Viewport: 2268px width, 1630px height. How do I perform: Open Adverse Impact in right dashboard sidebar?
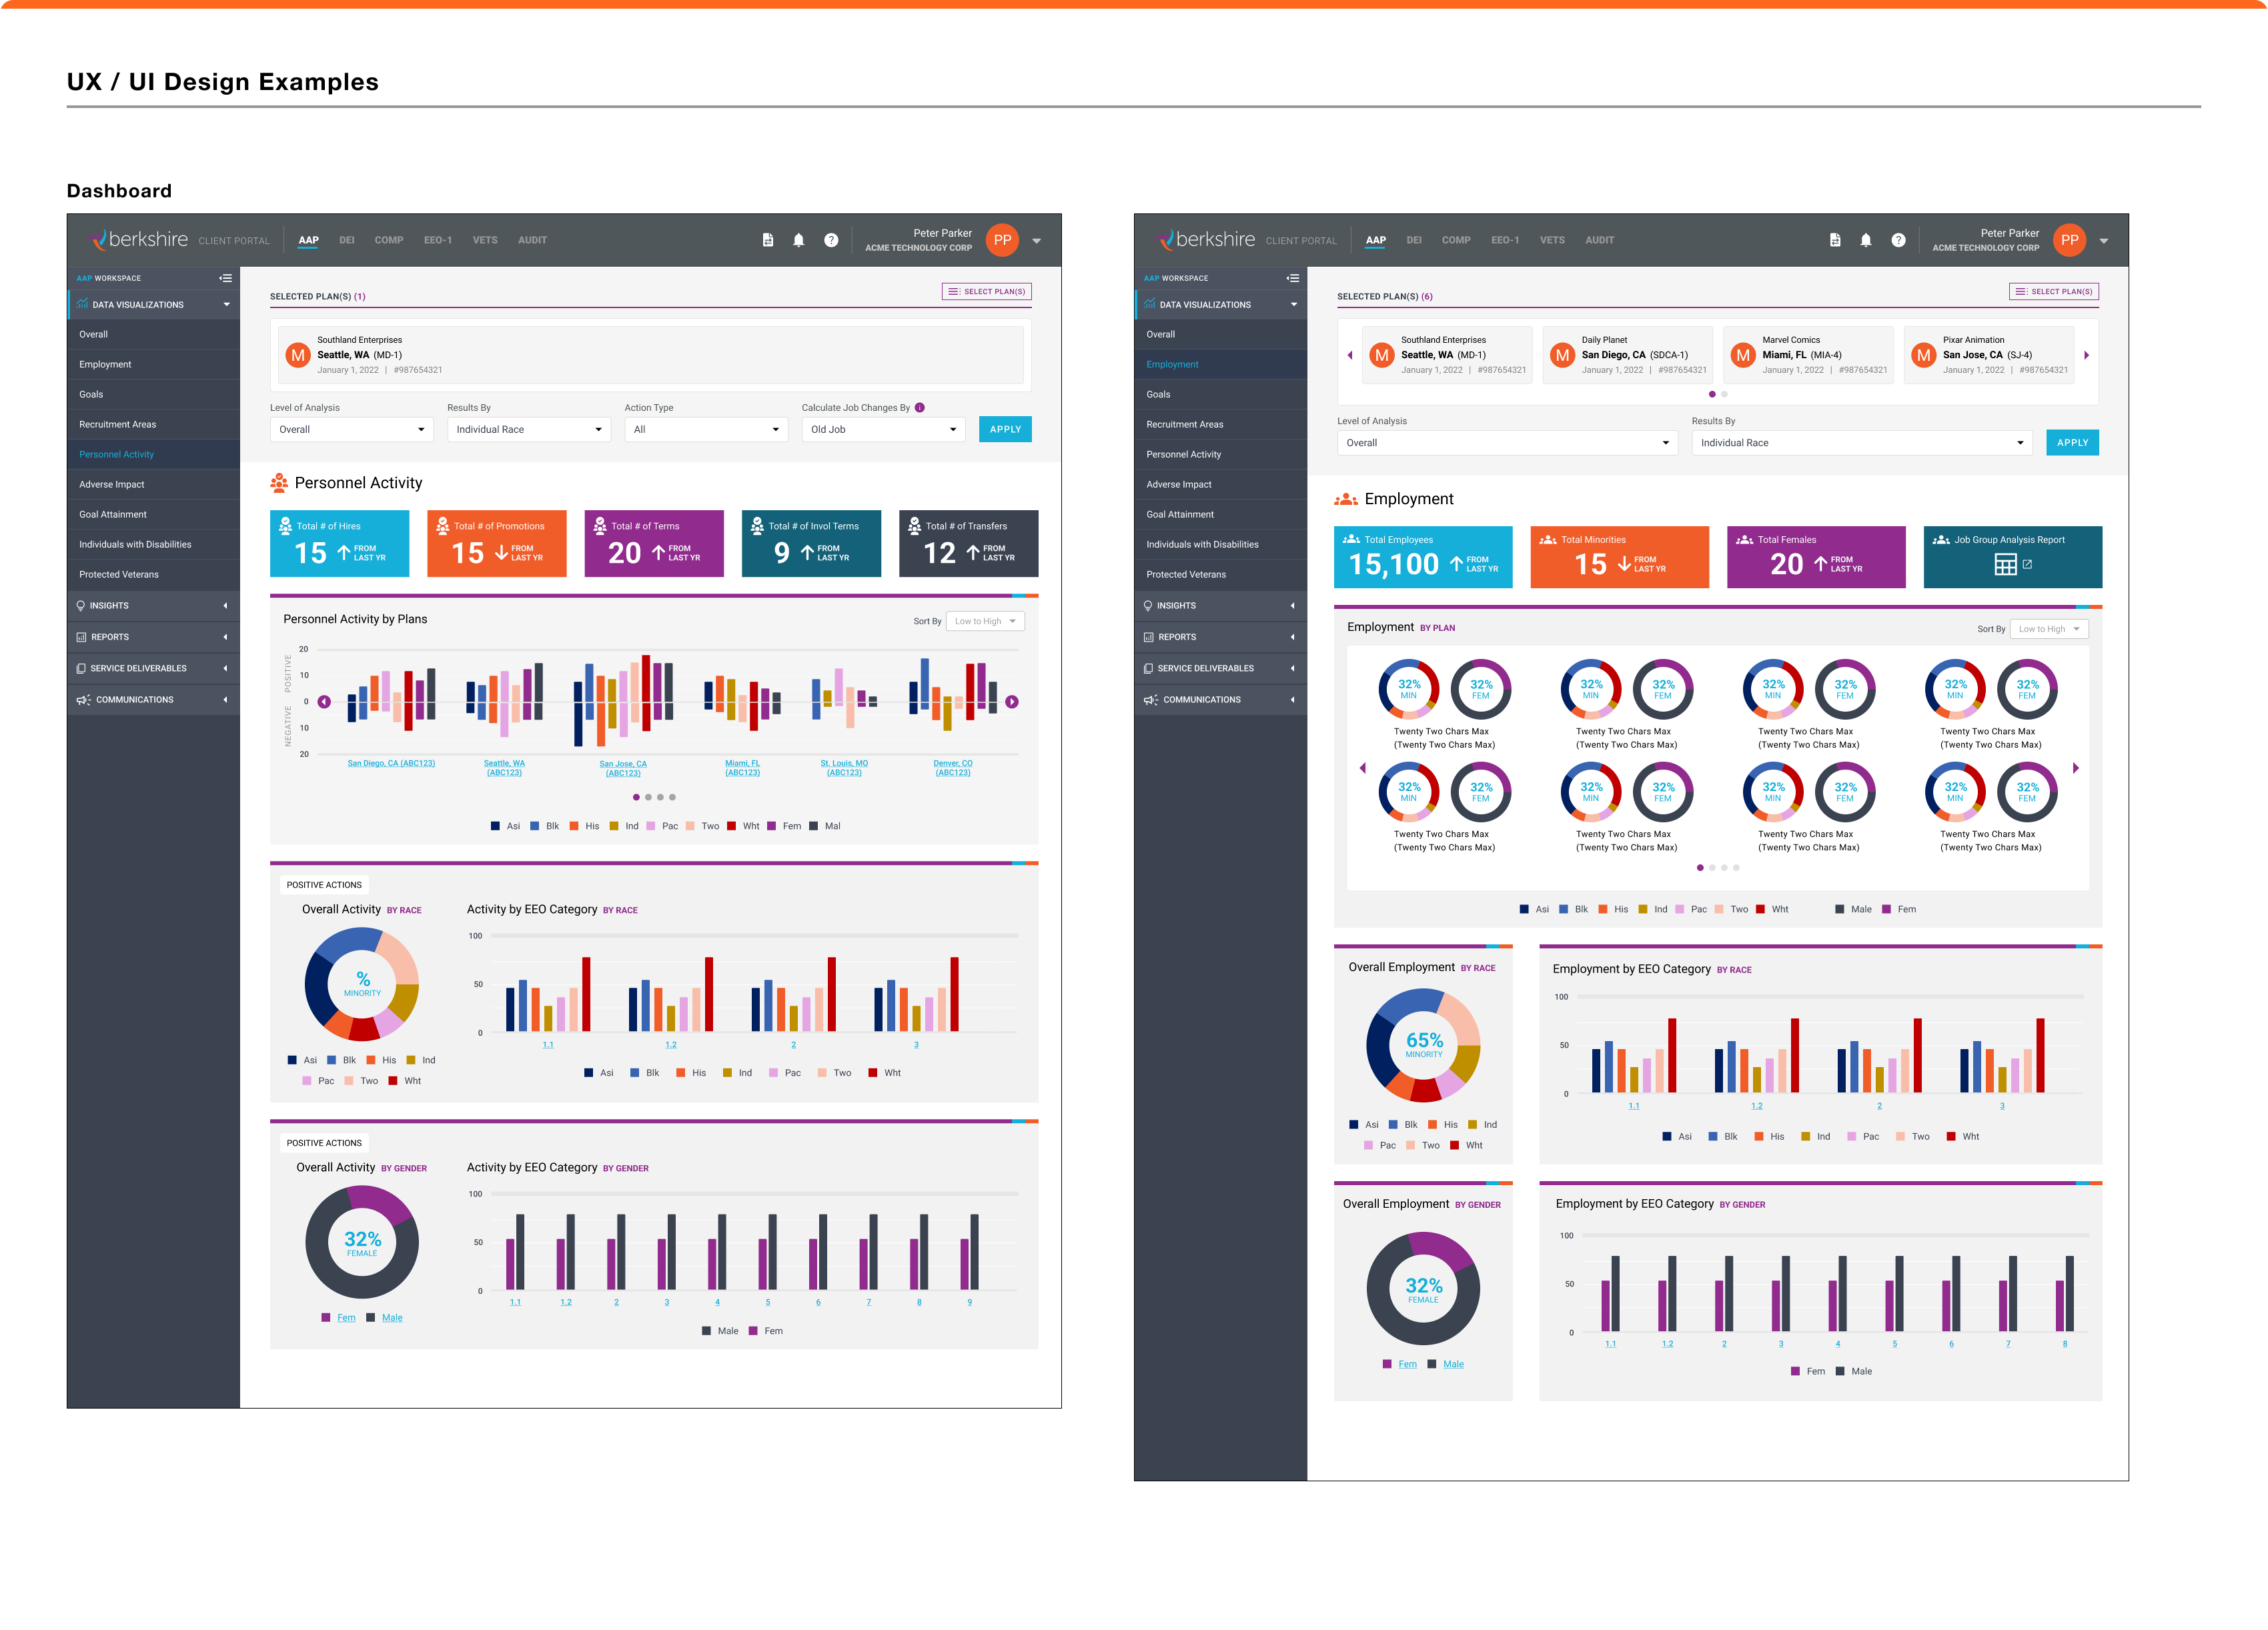pyautogui.click(x=1179, y=484)
